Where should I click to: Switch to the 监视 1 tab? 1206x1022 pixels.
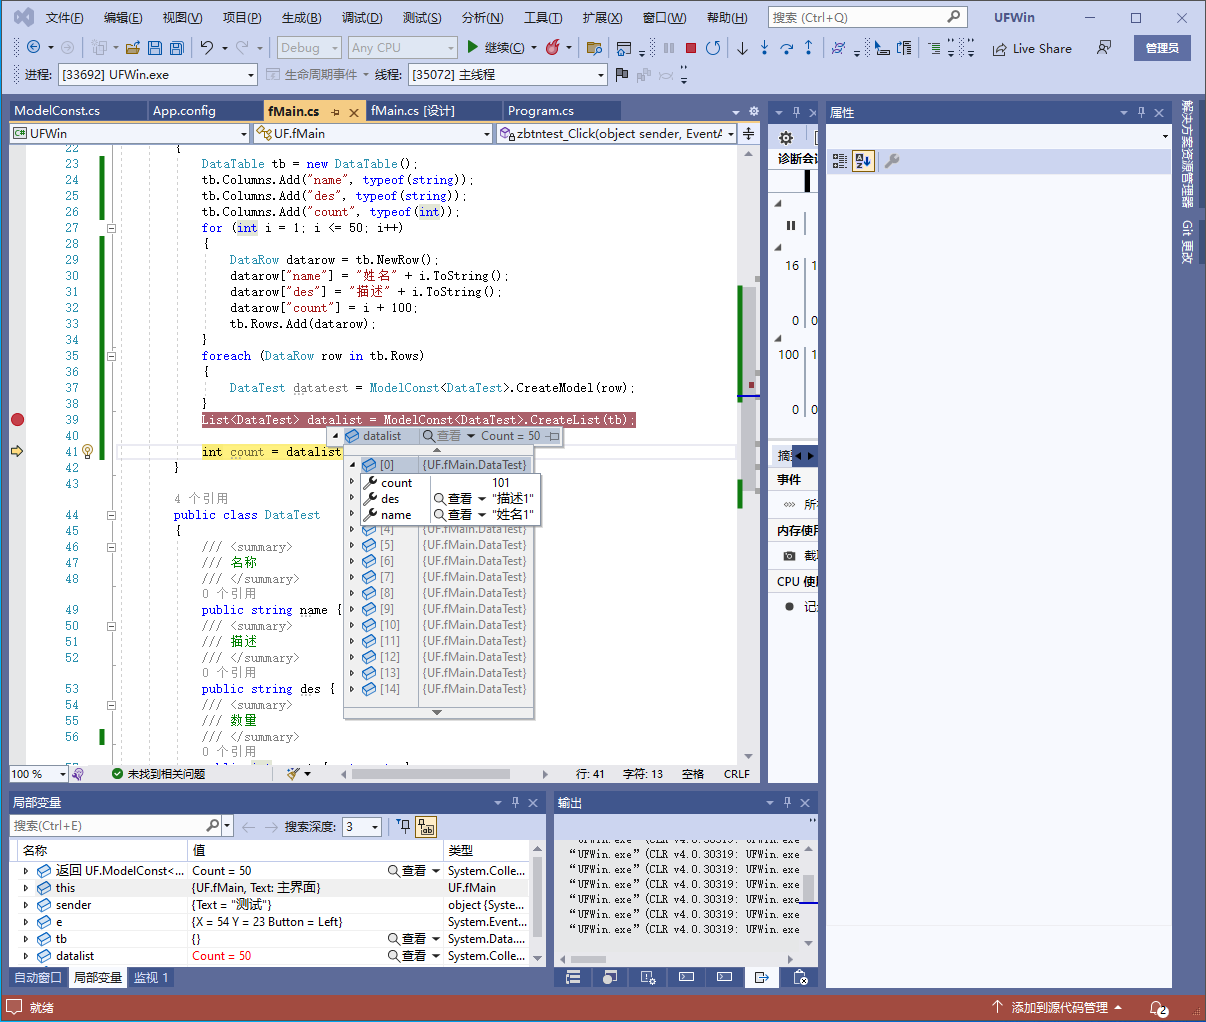click(152, 978)
